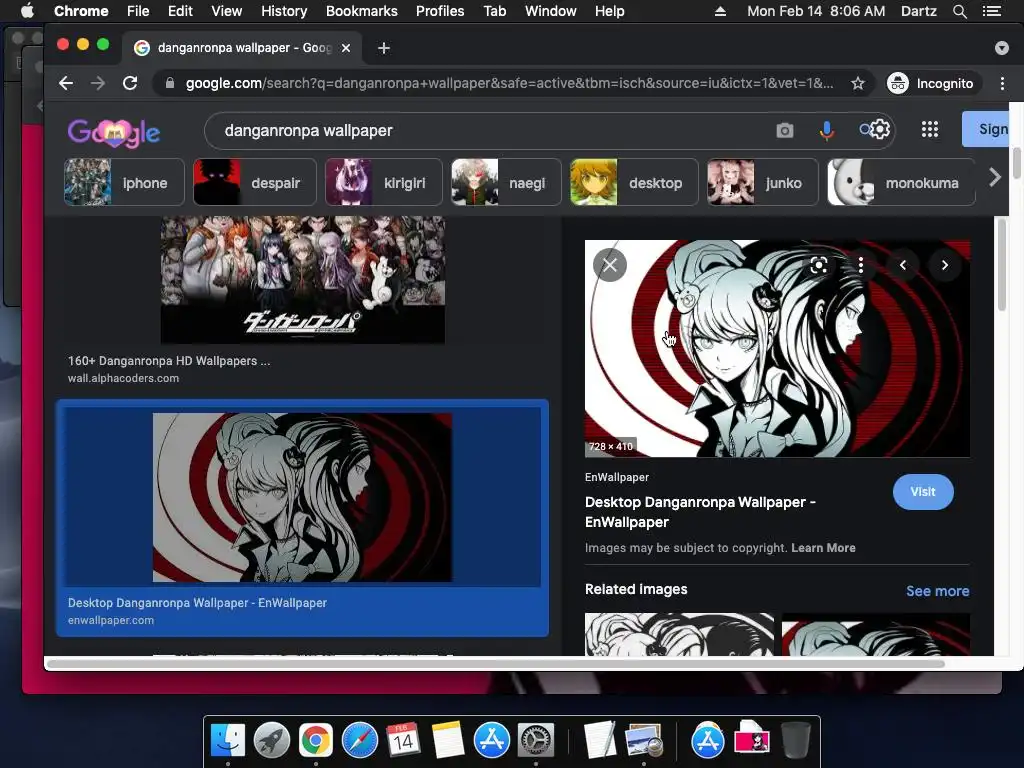1024x768 pixels.
Task: Click the Incognito profile badge
Action: 932,83
